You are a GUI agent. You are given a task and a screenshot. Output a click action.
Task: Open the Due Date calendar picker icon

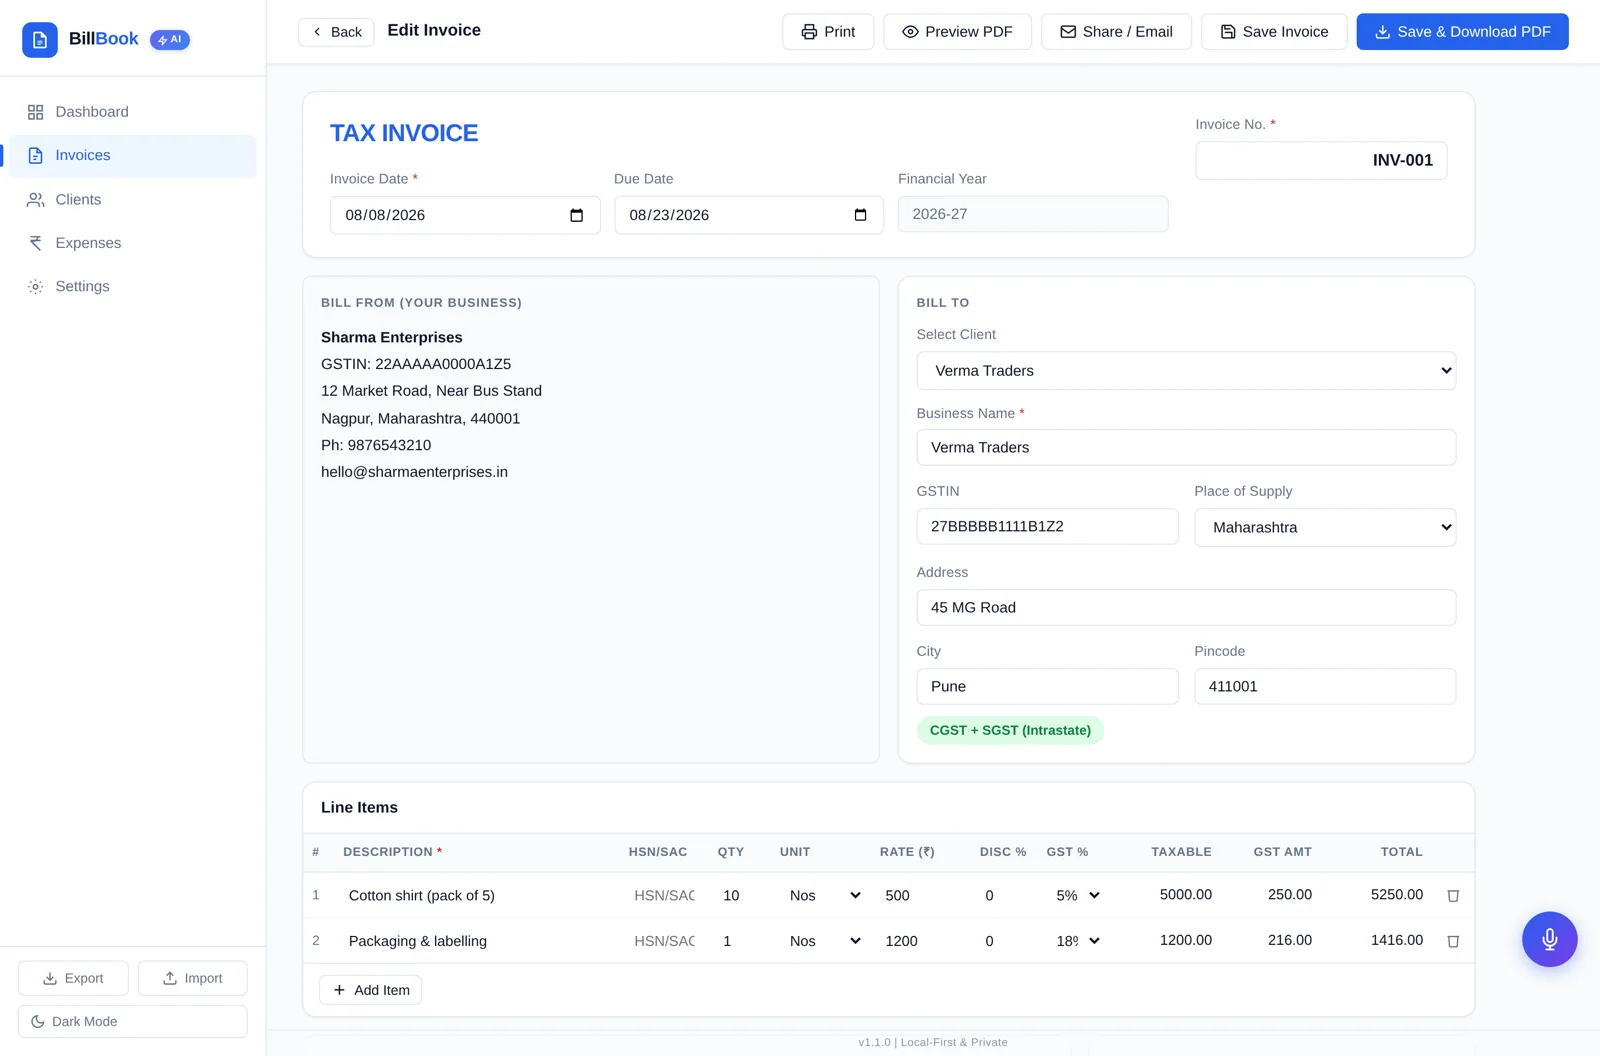pyautogui.click(x=860, y=215)
